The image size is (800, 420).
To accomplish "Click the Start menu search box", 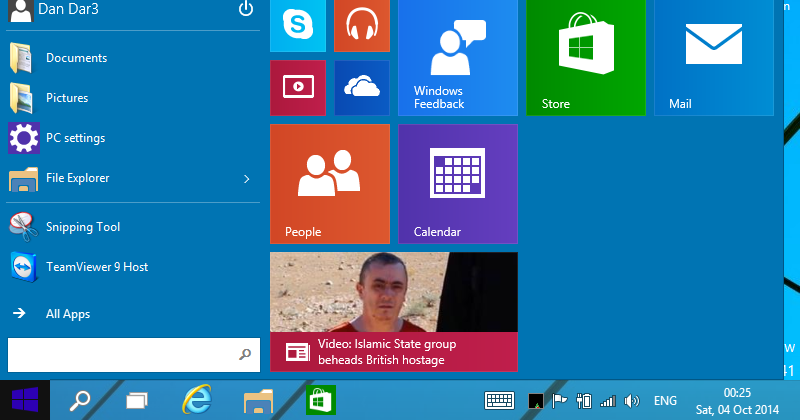I will (134, 355).
